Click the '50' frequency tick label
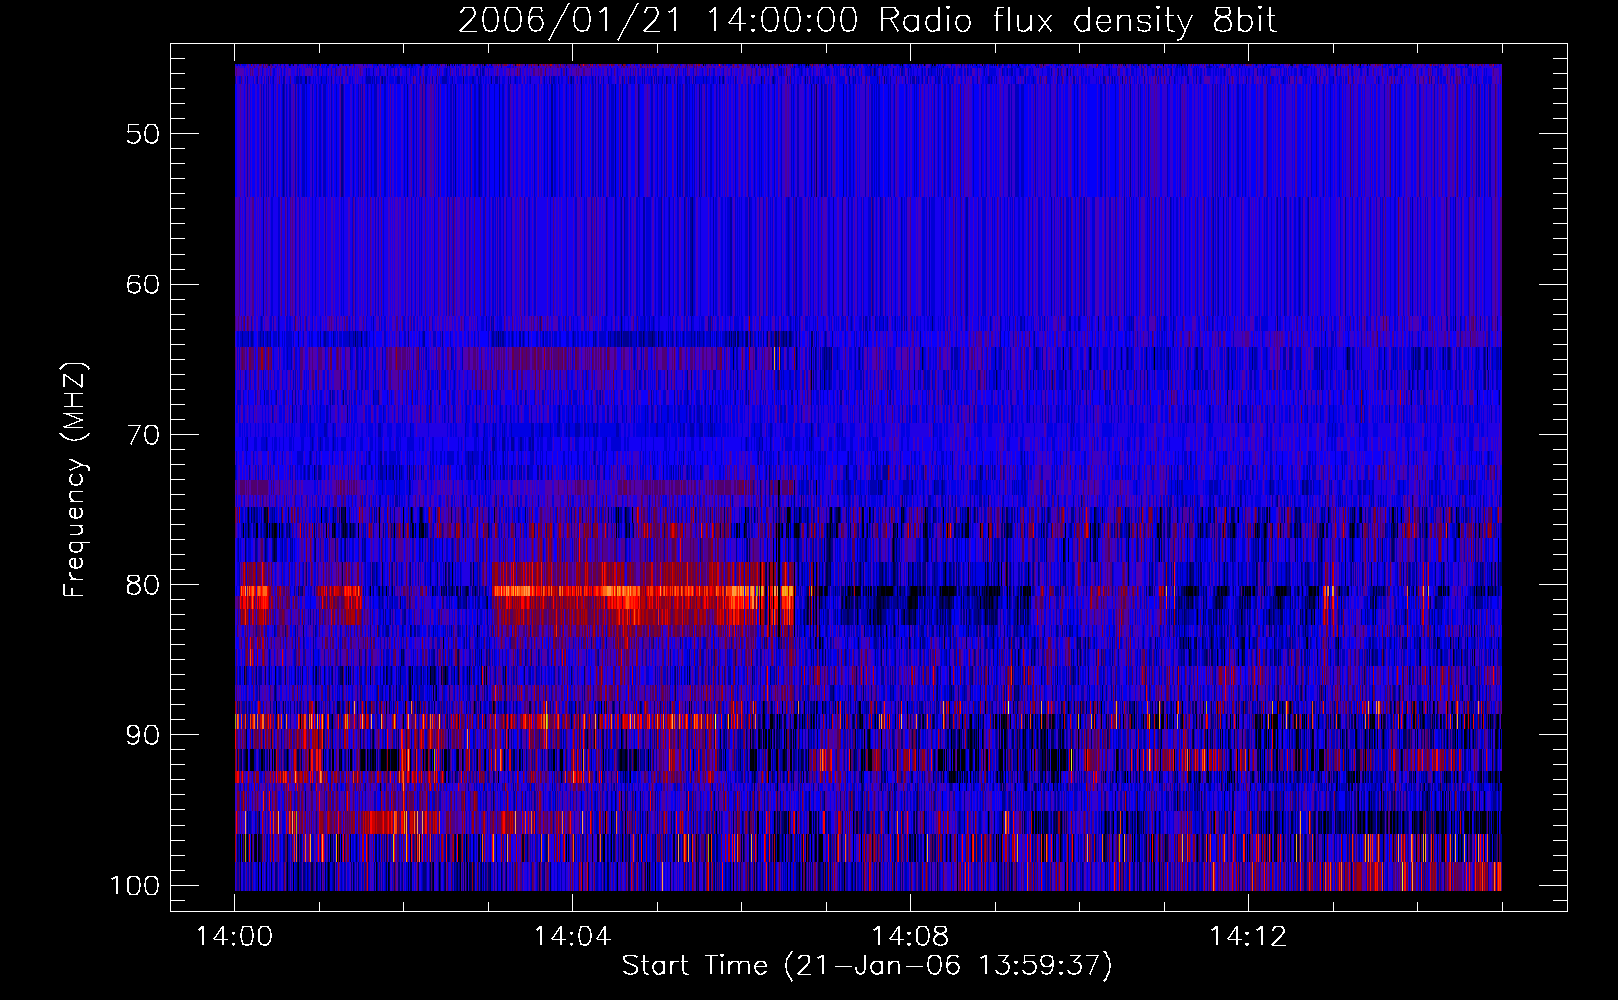 (143, 134)
